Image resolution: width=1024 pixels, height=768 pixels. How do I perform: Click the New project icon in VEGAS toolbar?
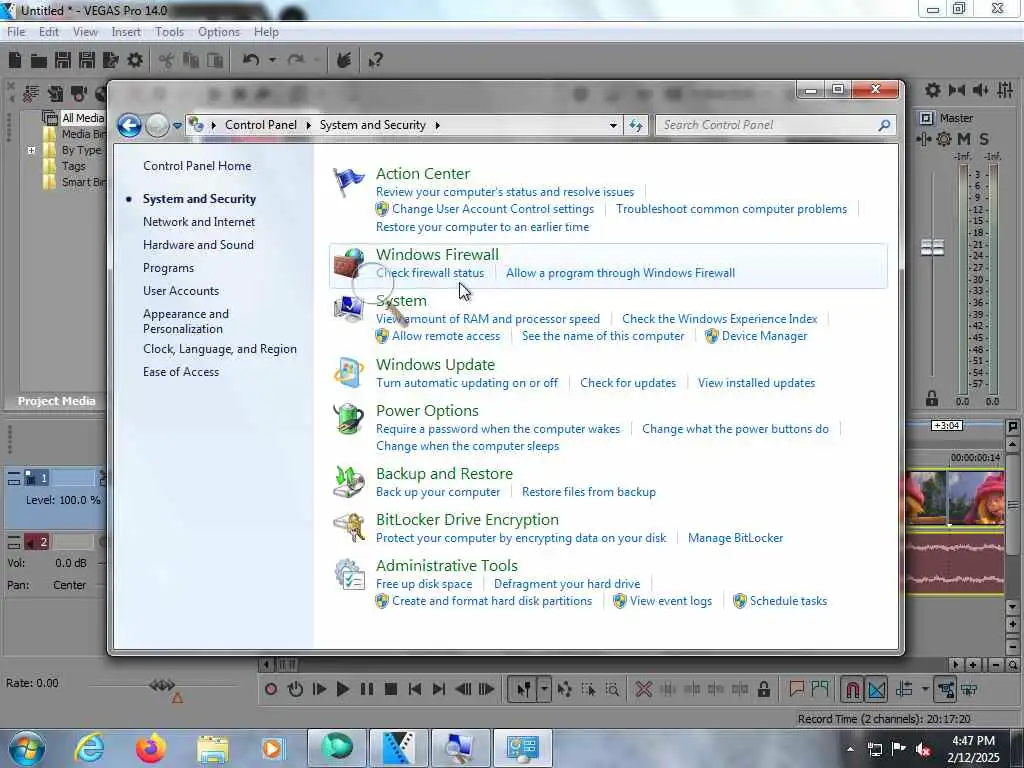(x=15, y=61)
